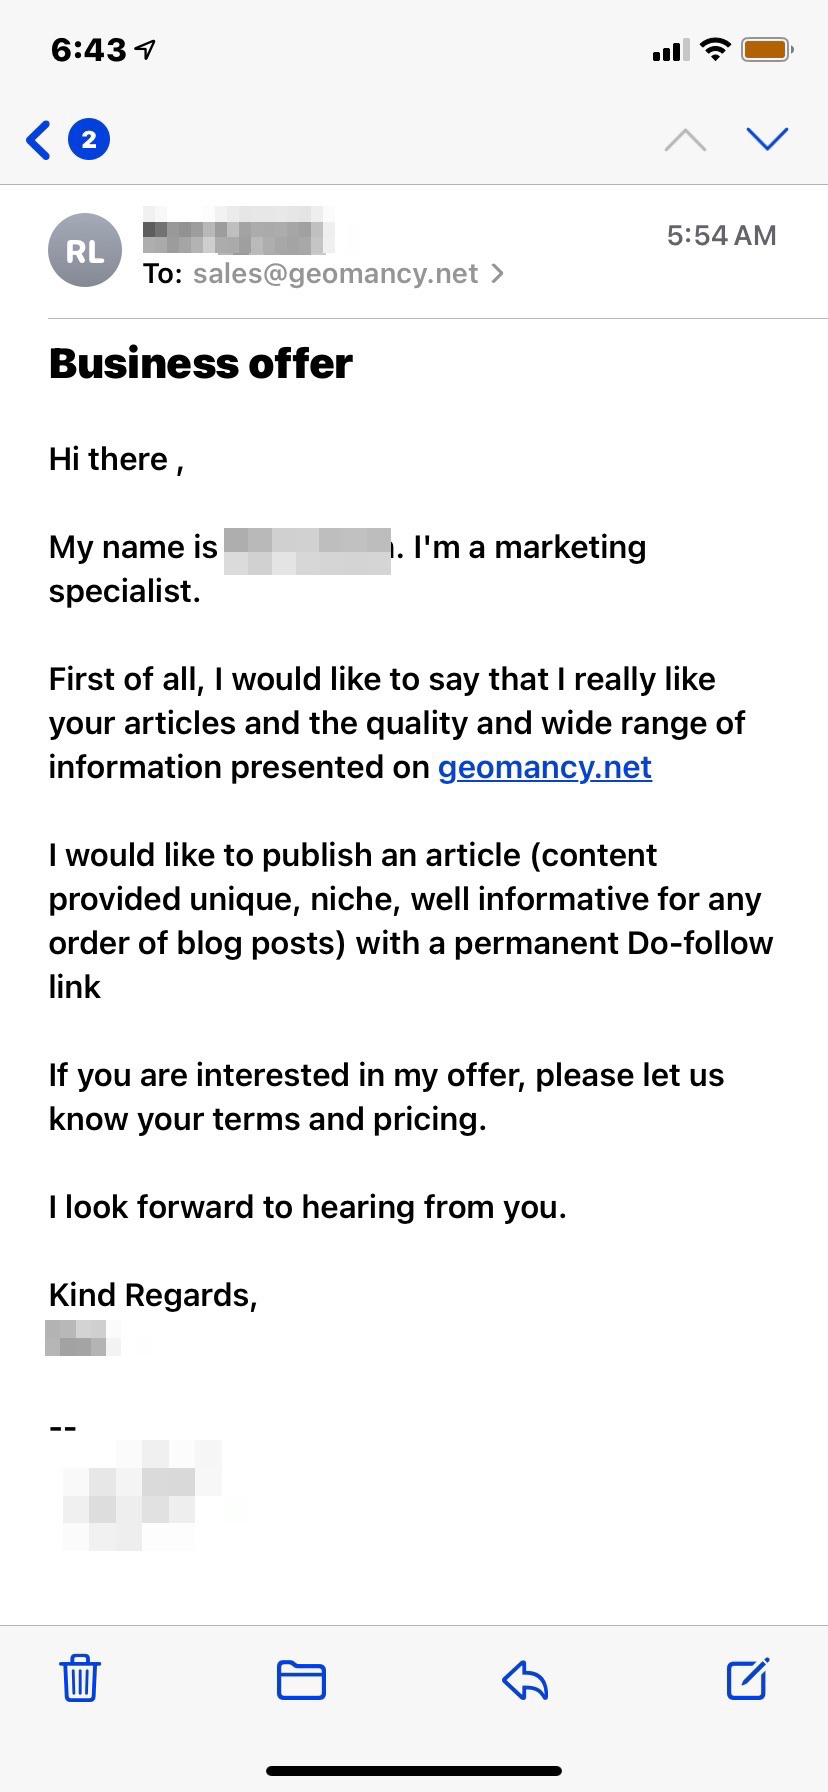The width and height of the screenshot is (828, 1792).
Task: Tap the unread count badge showing 2
Action: [x=89, y=140]
